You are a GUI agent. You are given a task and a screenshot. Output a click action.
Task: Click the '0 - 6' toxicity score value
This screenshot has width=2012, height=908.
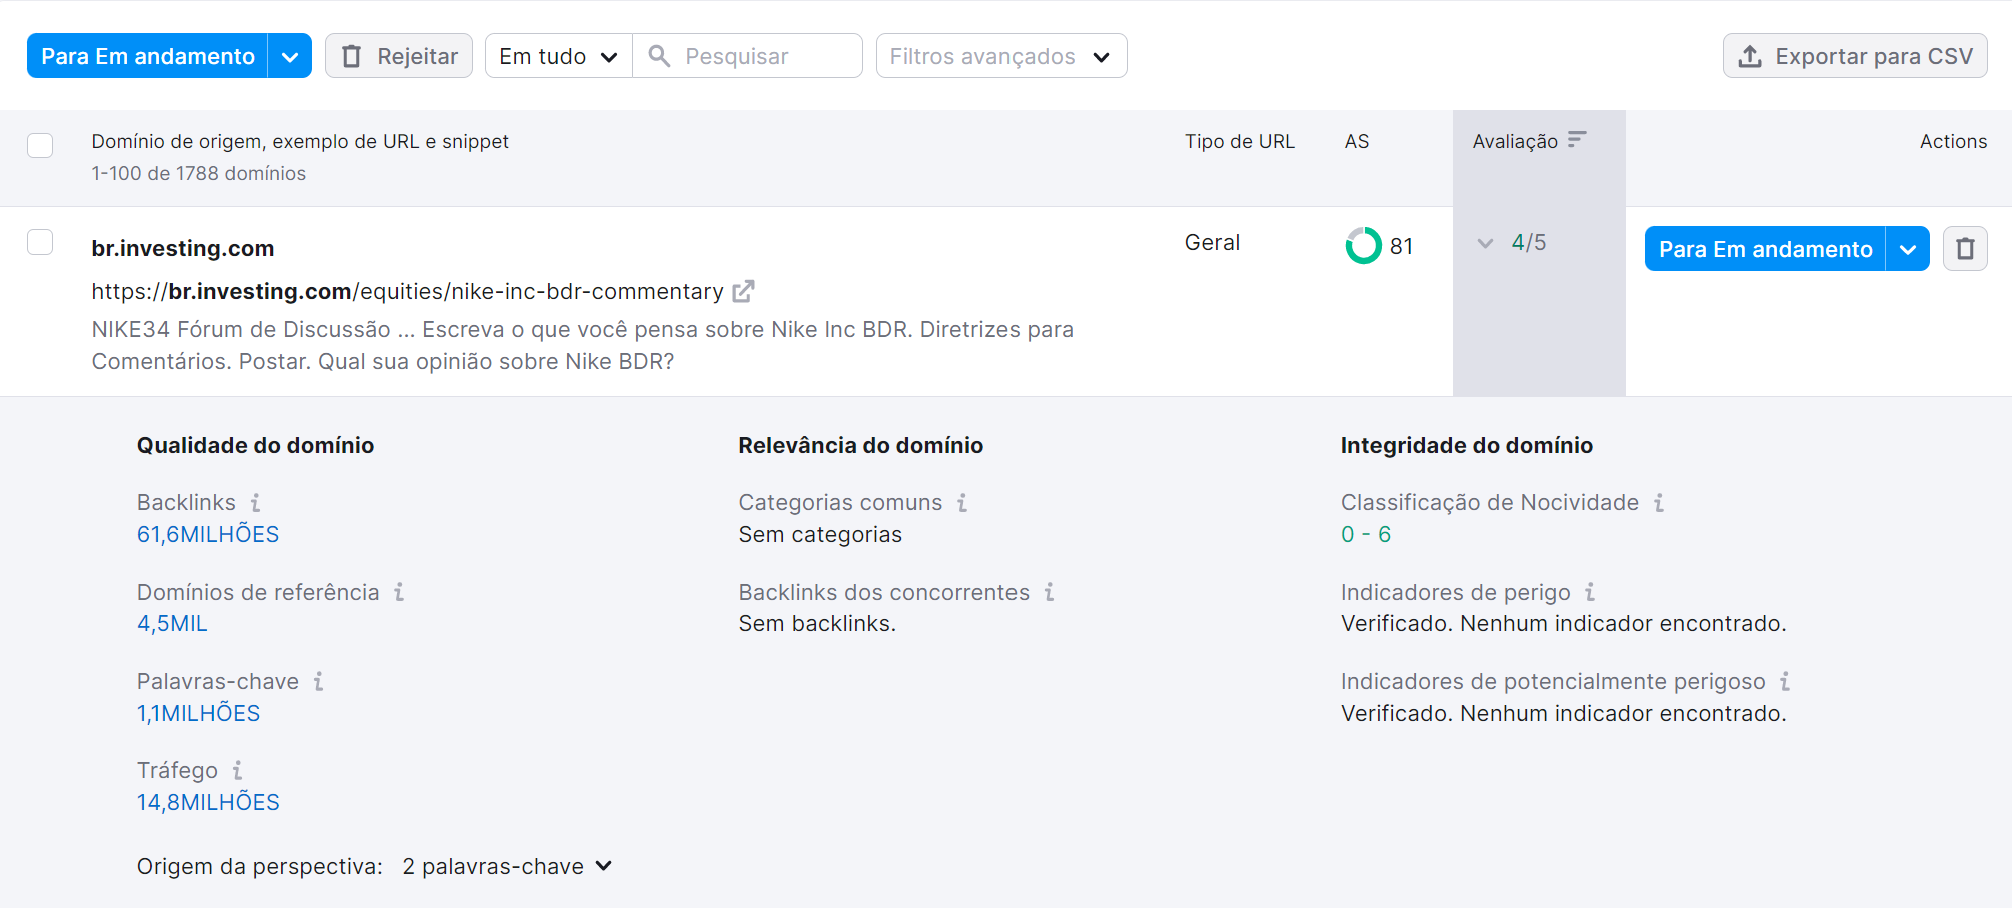[x=1366, y=534]
